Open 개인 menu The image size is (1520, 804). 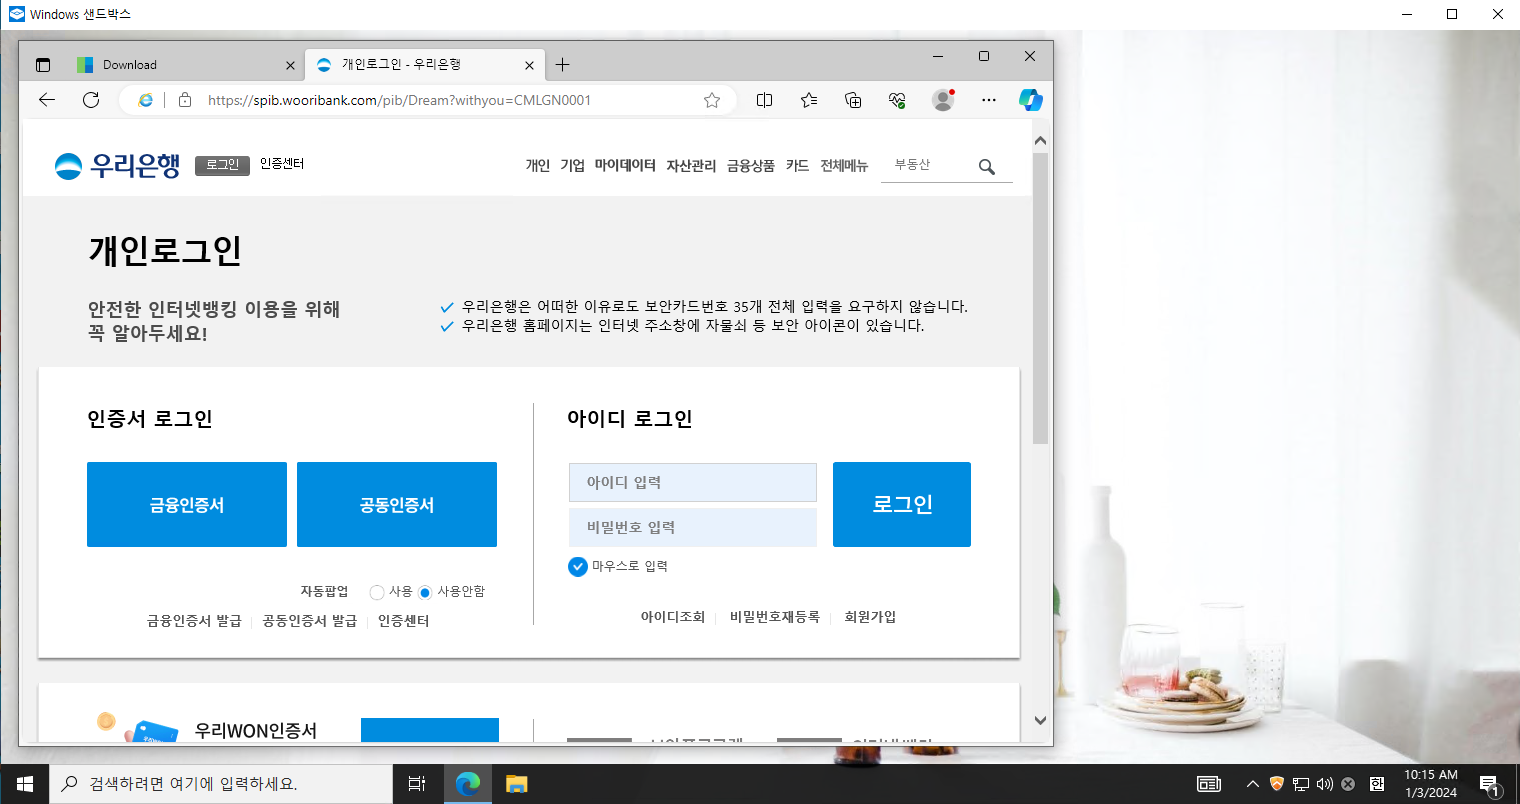pyautogui.click(x=538, y=166)
